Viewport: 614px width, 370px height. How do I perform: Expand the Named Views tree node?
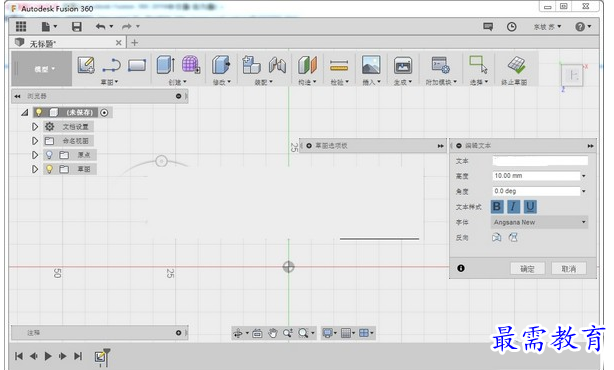(35, 141)
